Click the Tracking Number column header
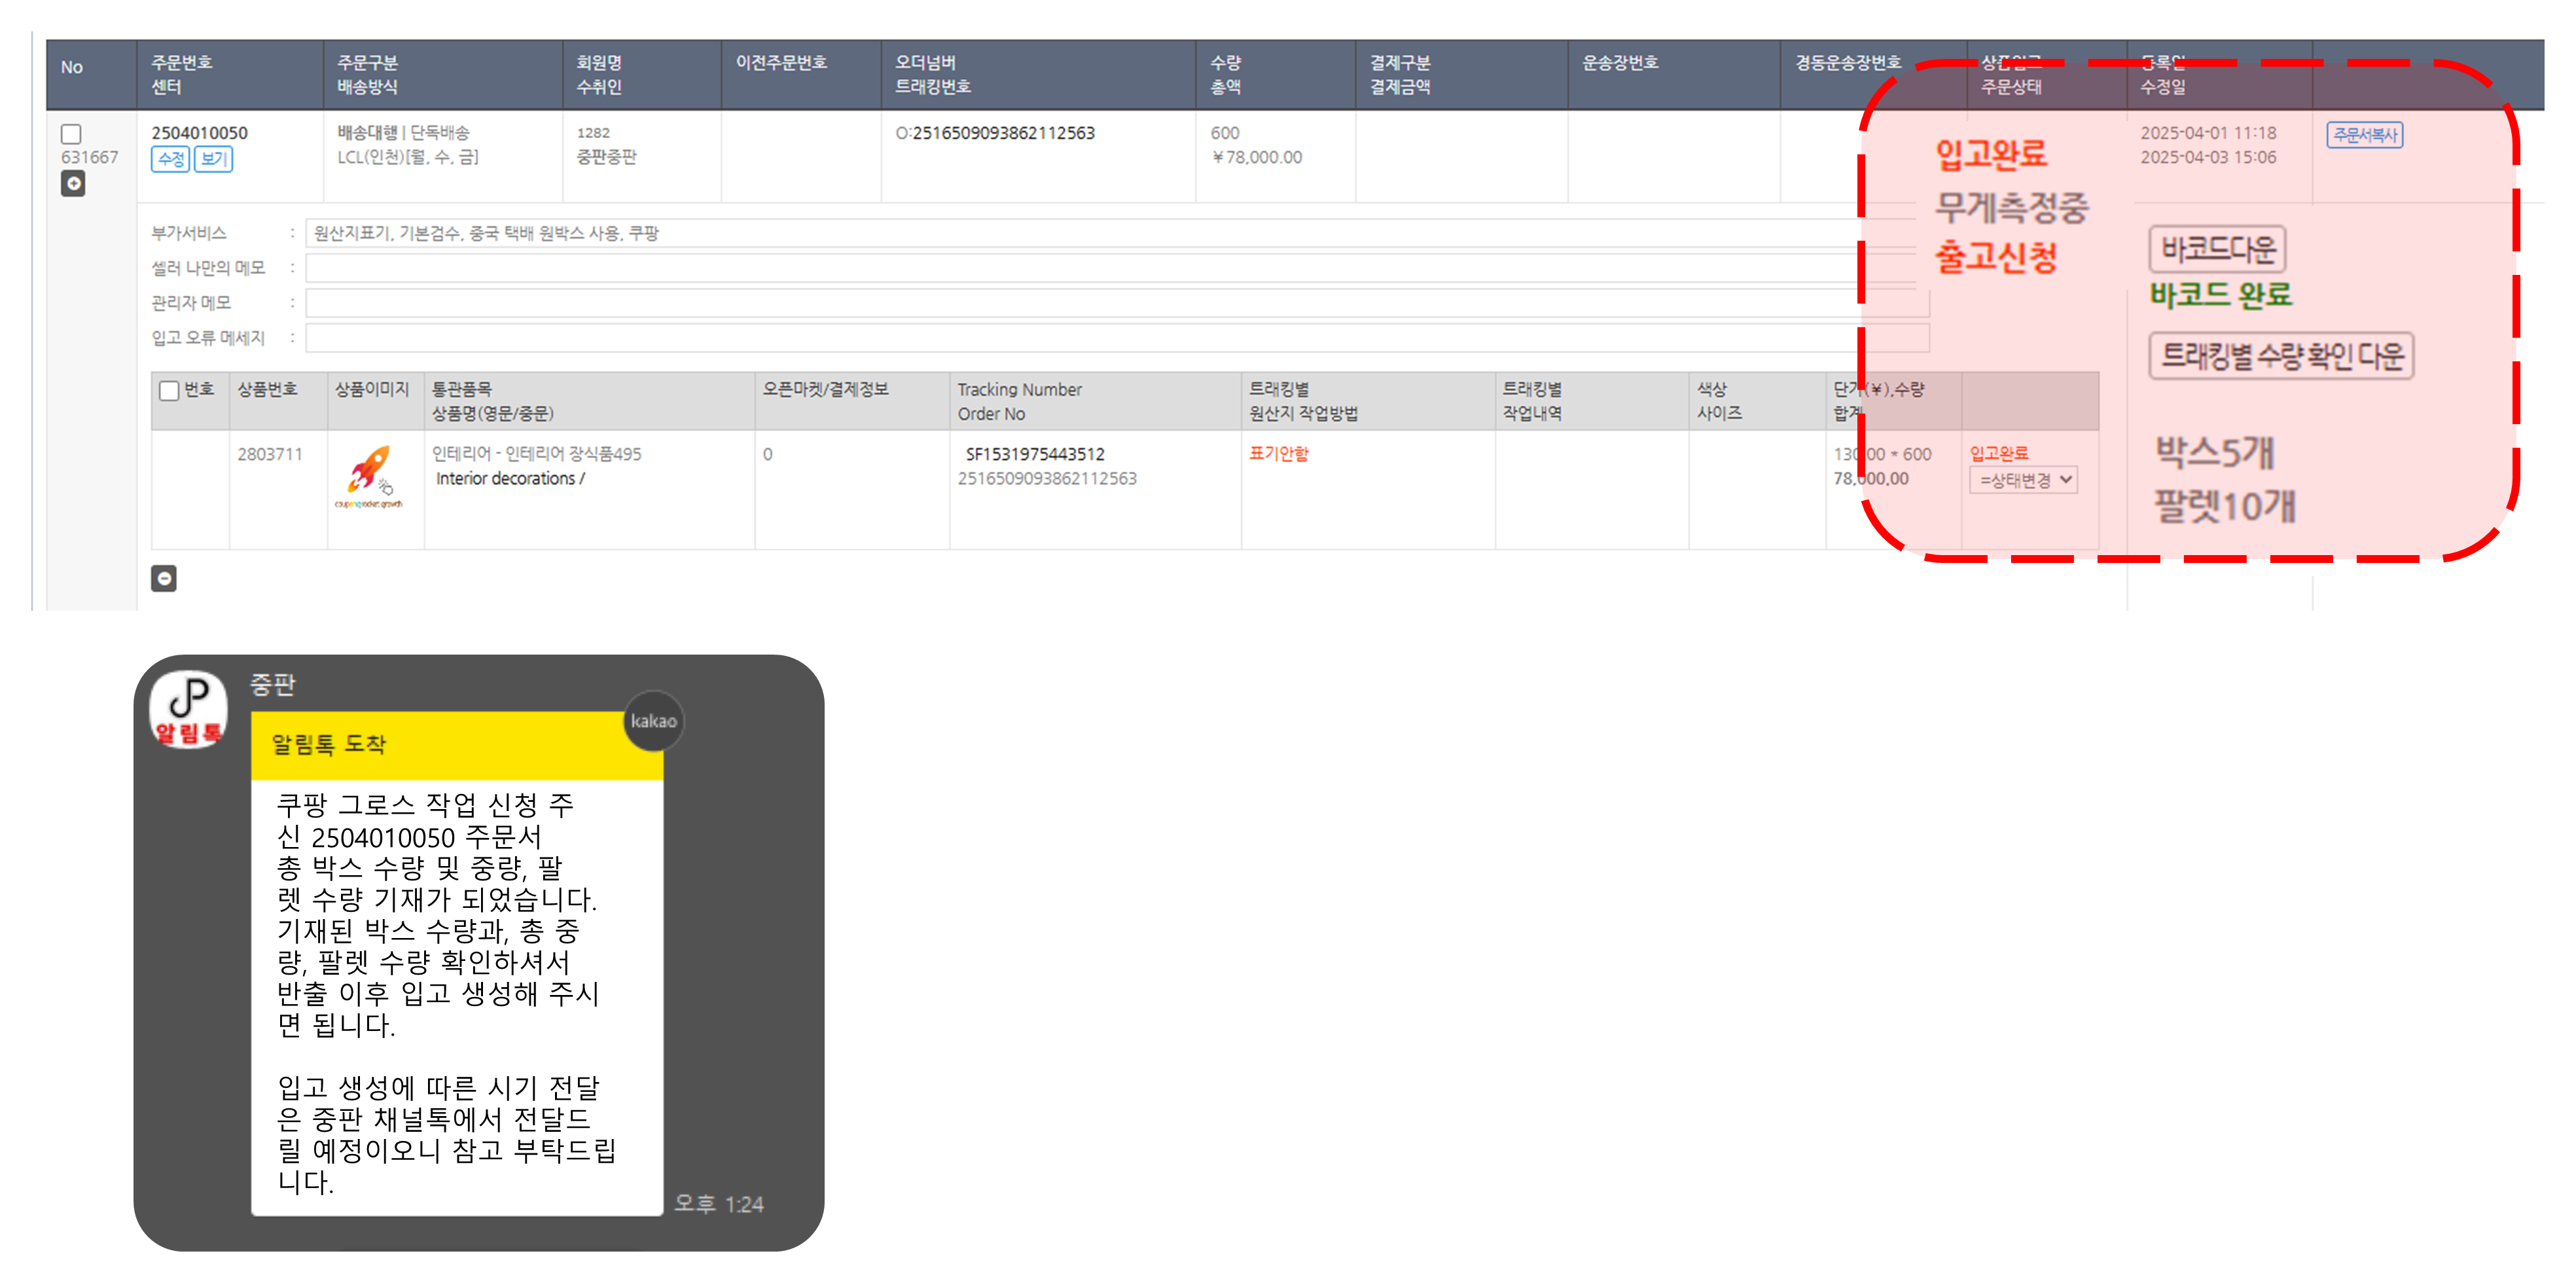This screenshot has height=1283, width=2576. pyautogui.click(x=1019, y=390)
